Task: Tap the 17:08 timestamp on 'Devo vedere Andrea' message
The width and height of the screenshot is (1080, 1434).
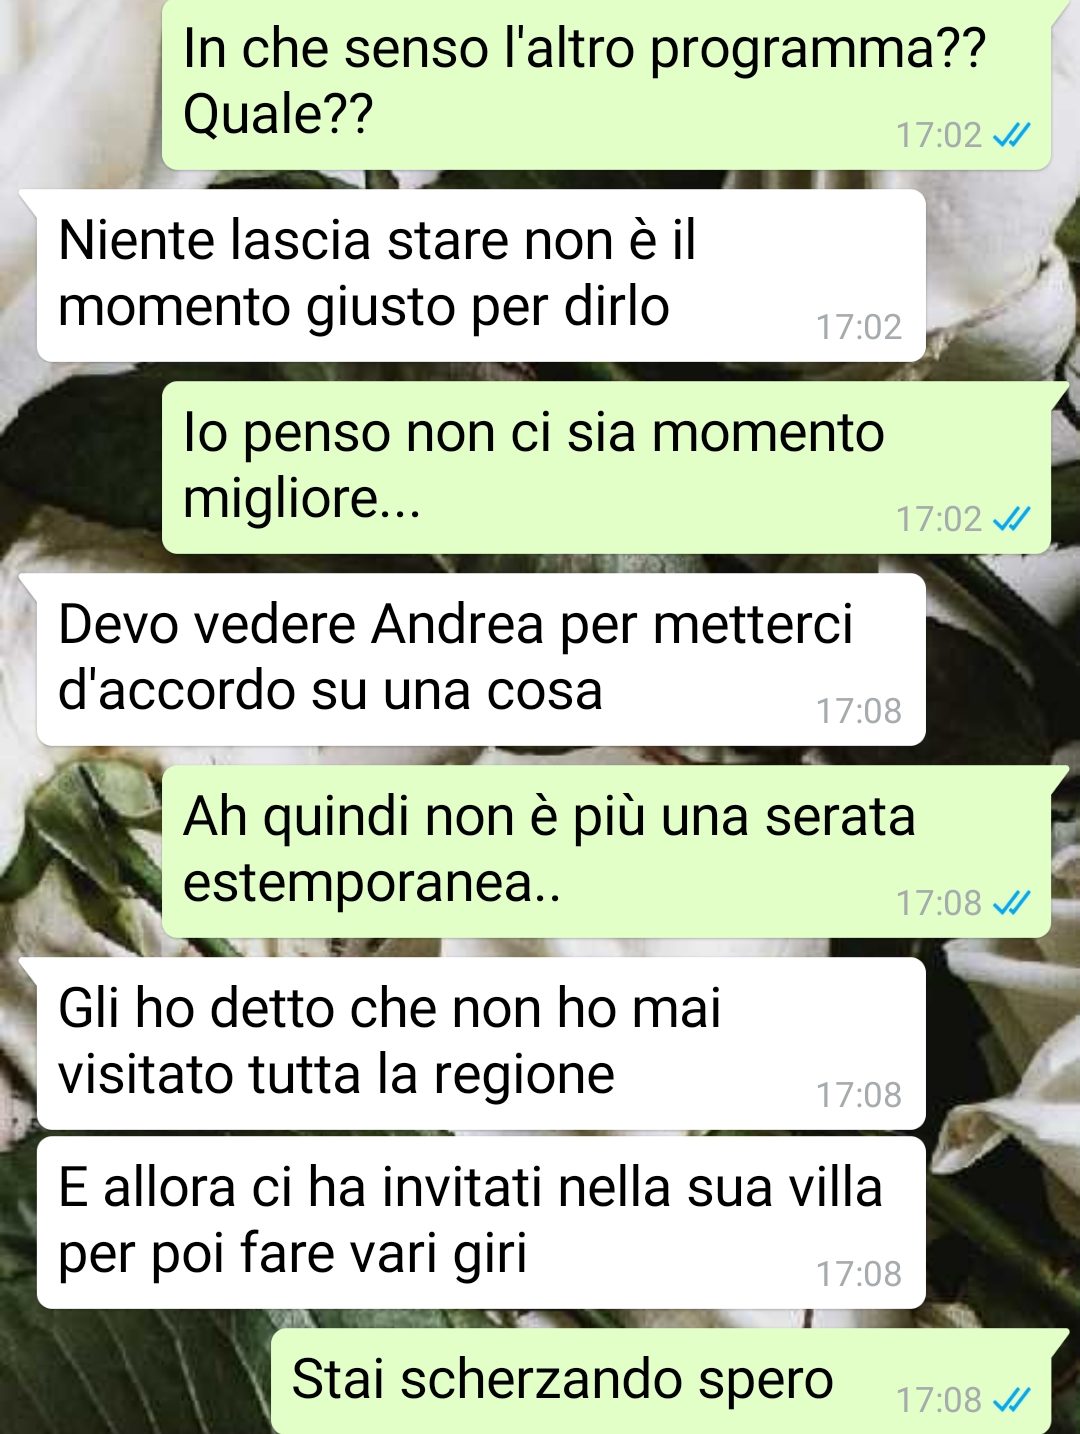Action: (x=858, y=711)
